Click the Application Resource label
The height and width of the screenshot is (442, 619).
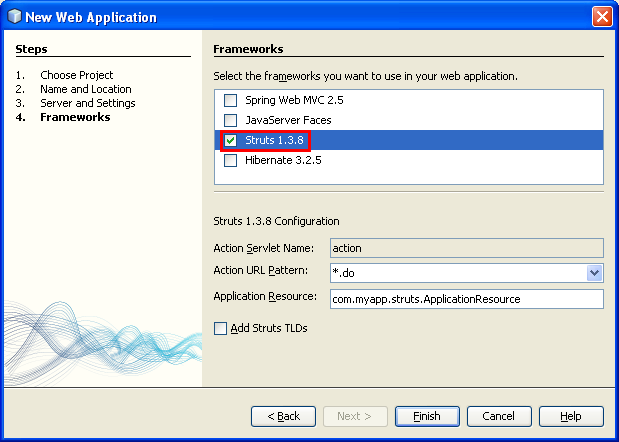tap(265, 296)
